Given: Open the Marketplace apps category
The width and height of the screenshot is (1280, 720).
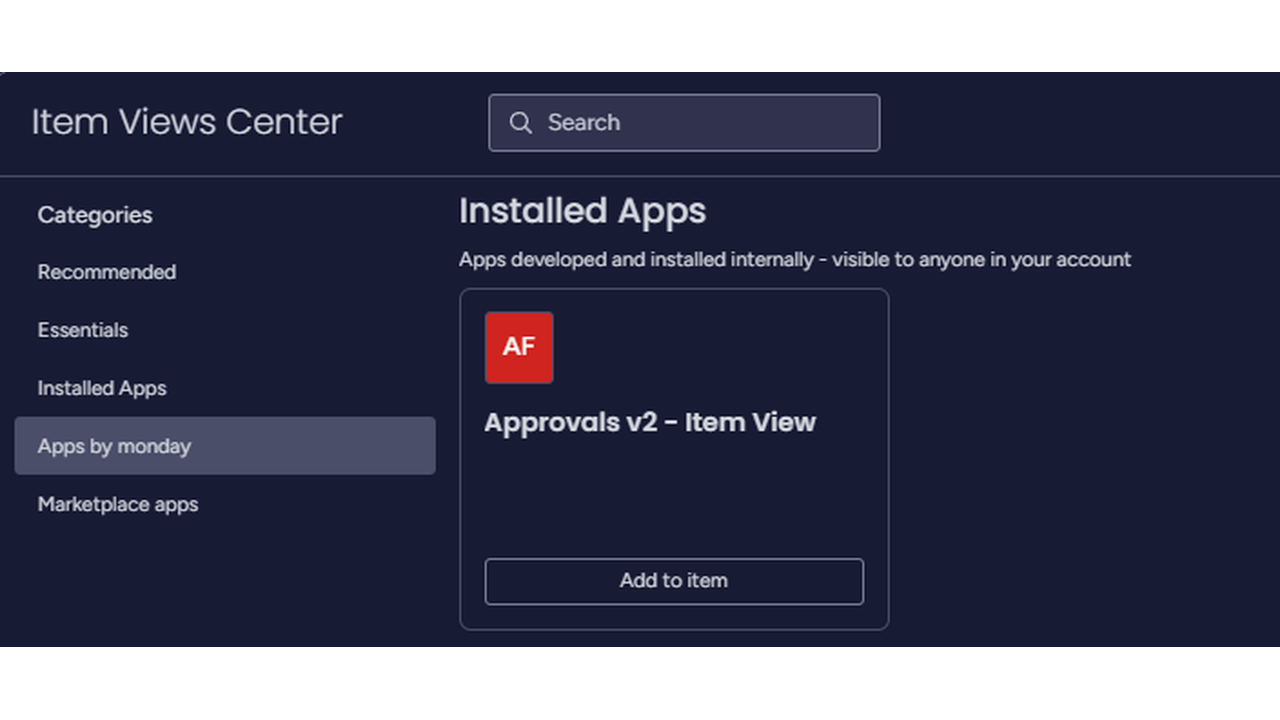Looking at the screenshot, I should point(118,504).
